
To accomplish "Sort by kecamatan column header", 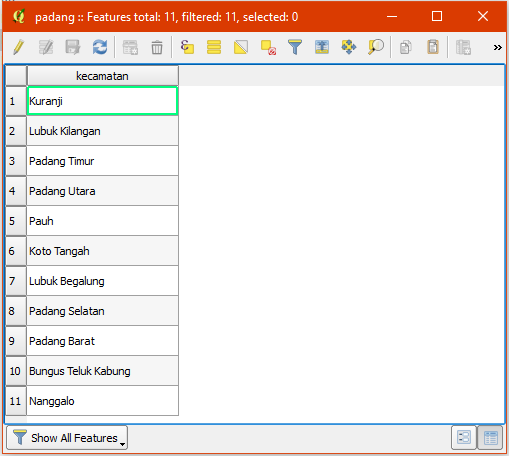I will 103,76.
